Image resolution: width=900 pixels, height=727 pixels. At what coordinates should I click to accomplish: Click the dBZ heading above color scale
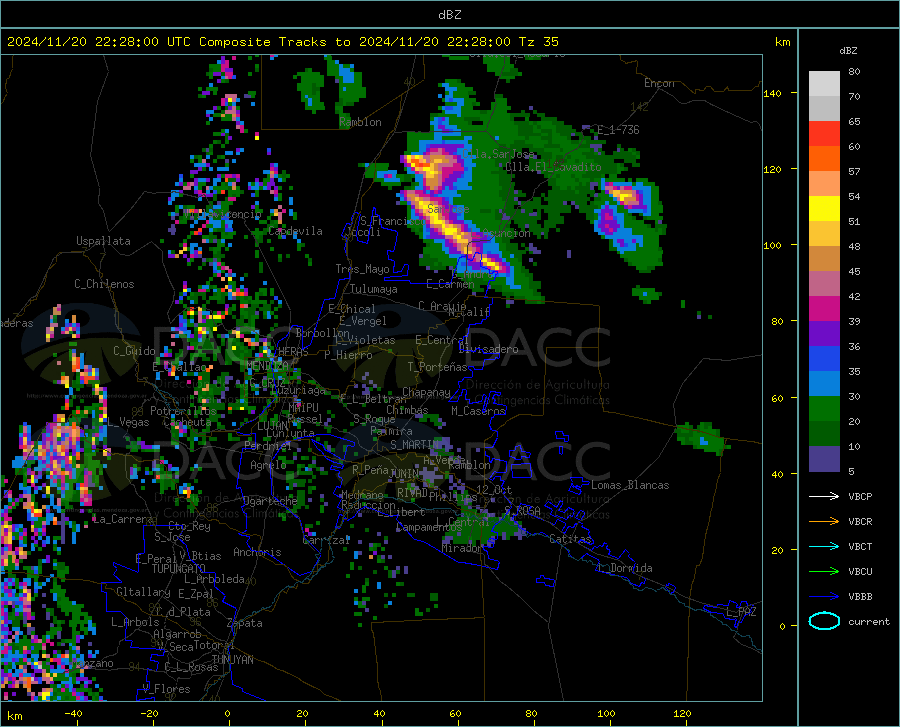pyautogui.click(x=848, y=50)
